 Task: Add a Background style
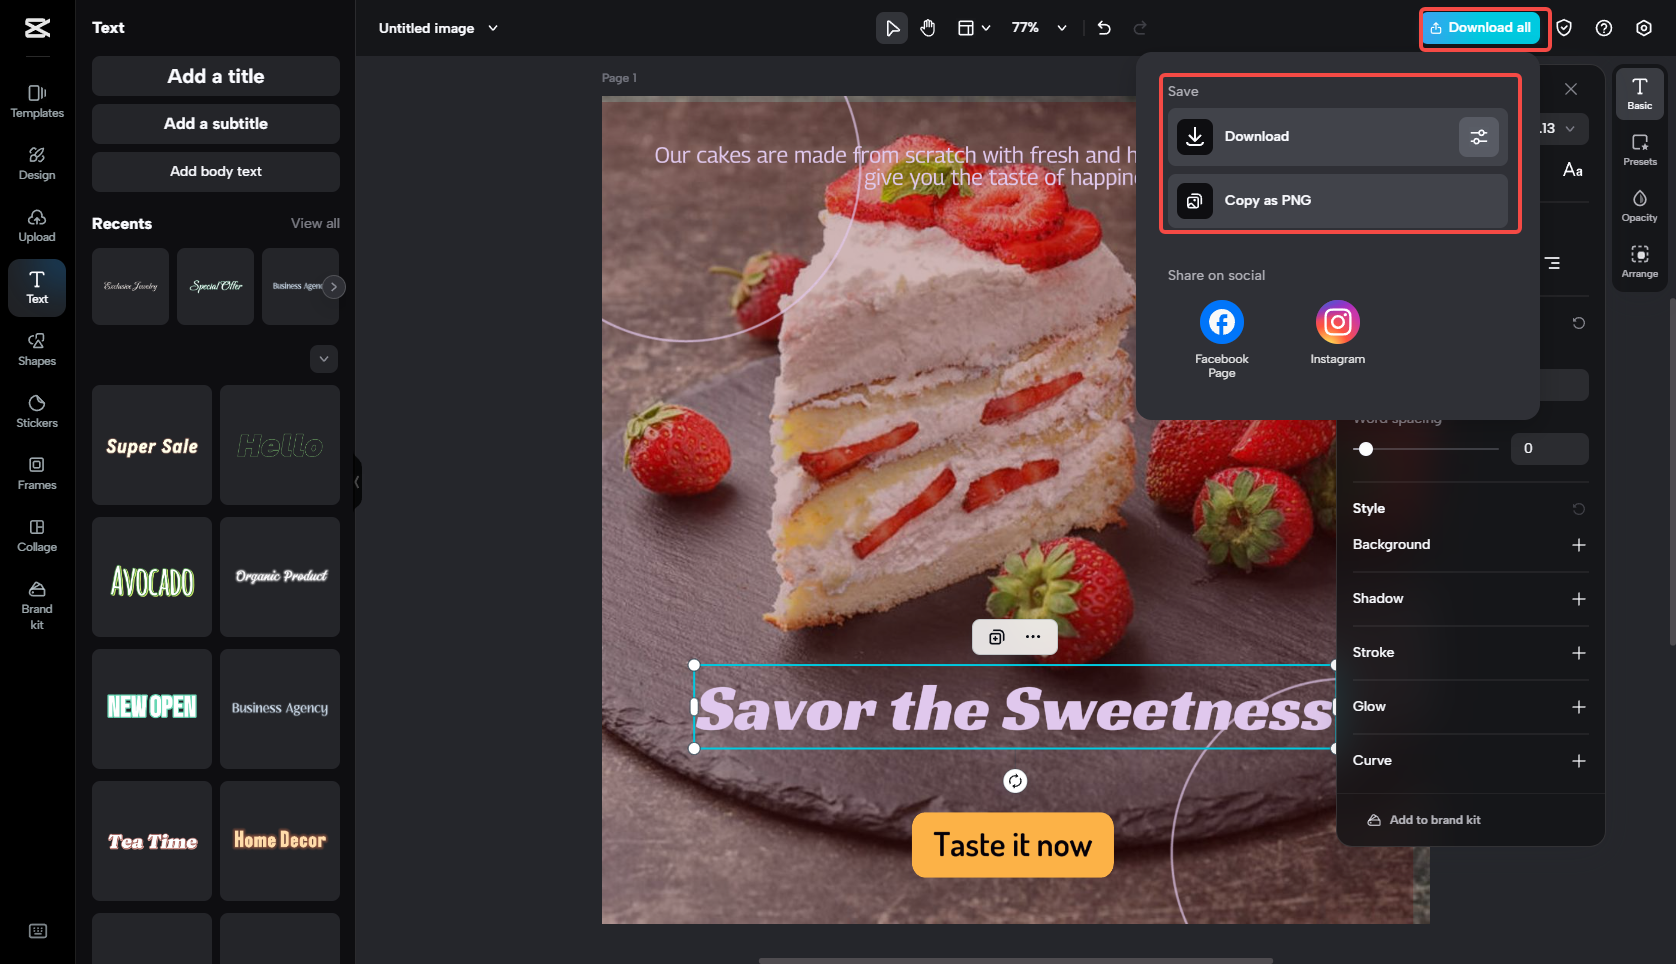[x=1579, y=545]
